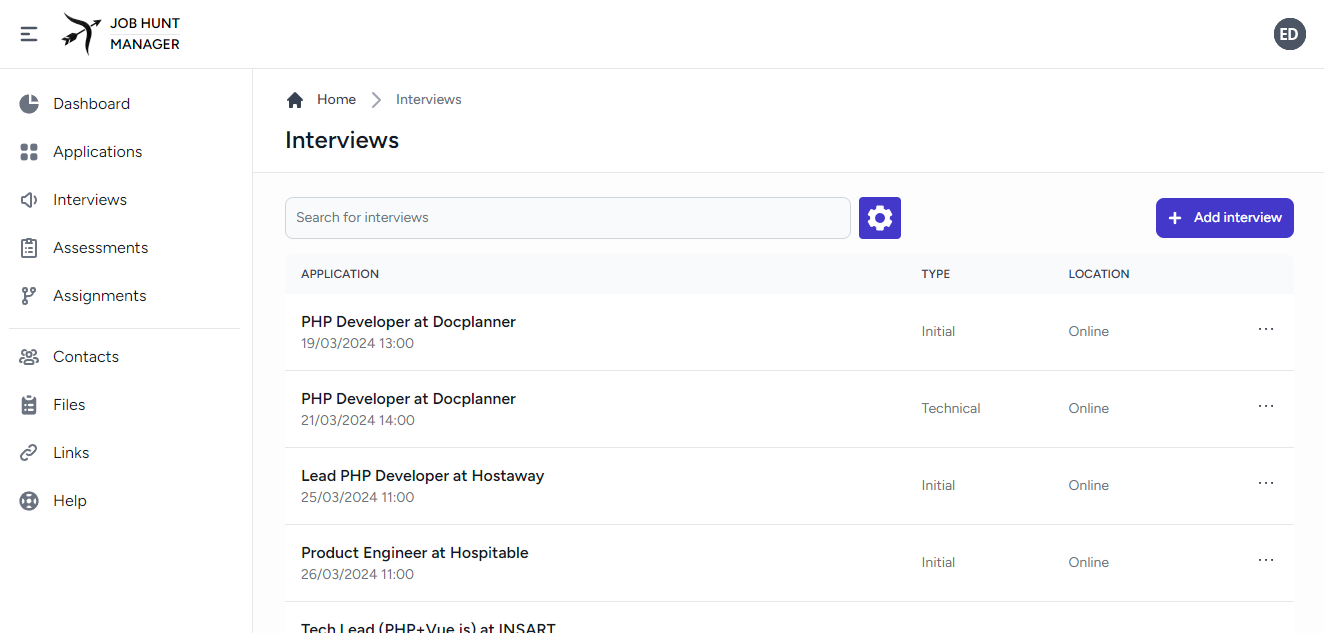This screenshot has height=633, width=1324.
Task: Open table settings with the gear button
Action: pos(880,218)
